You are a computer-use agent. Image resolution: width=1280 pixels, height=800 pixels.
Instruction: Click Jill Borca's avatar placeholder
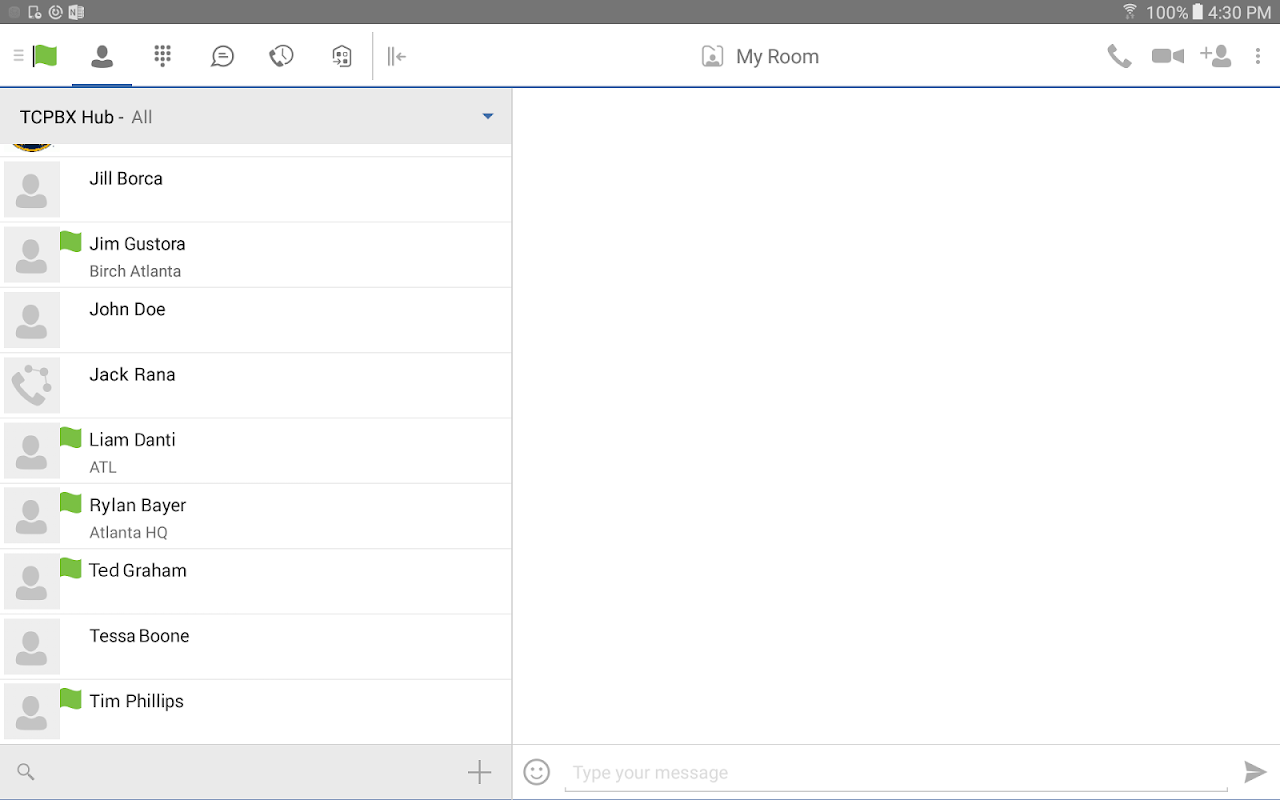pos(32,190)
